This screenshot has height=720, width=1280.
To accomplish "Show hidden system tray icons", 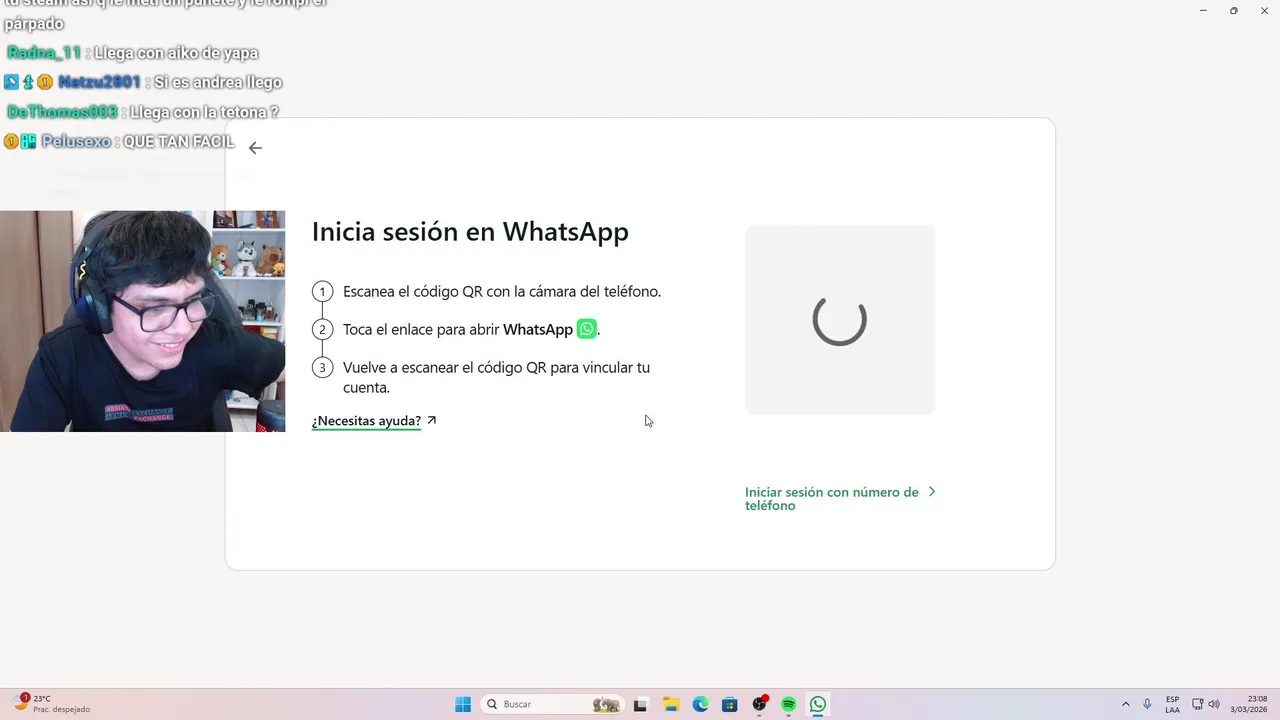I will [x=1126, y=704].
